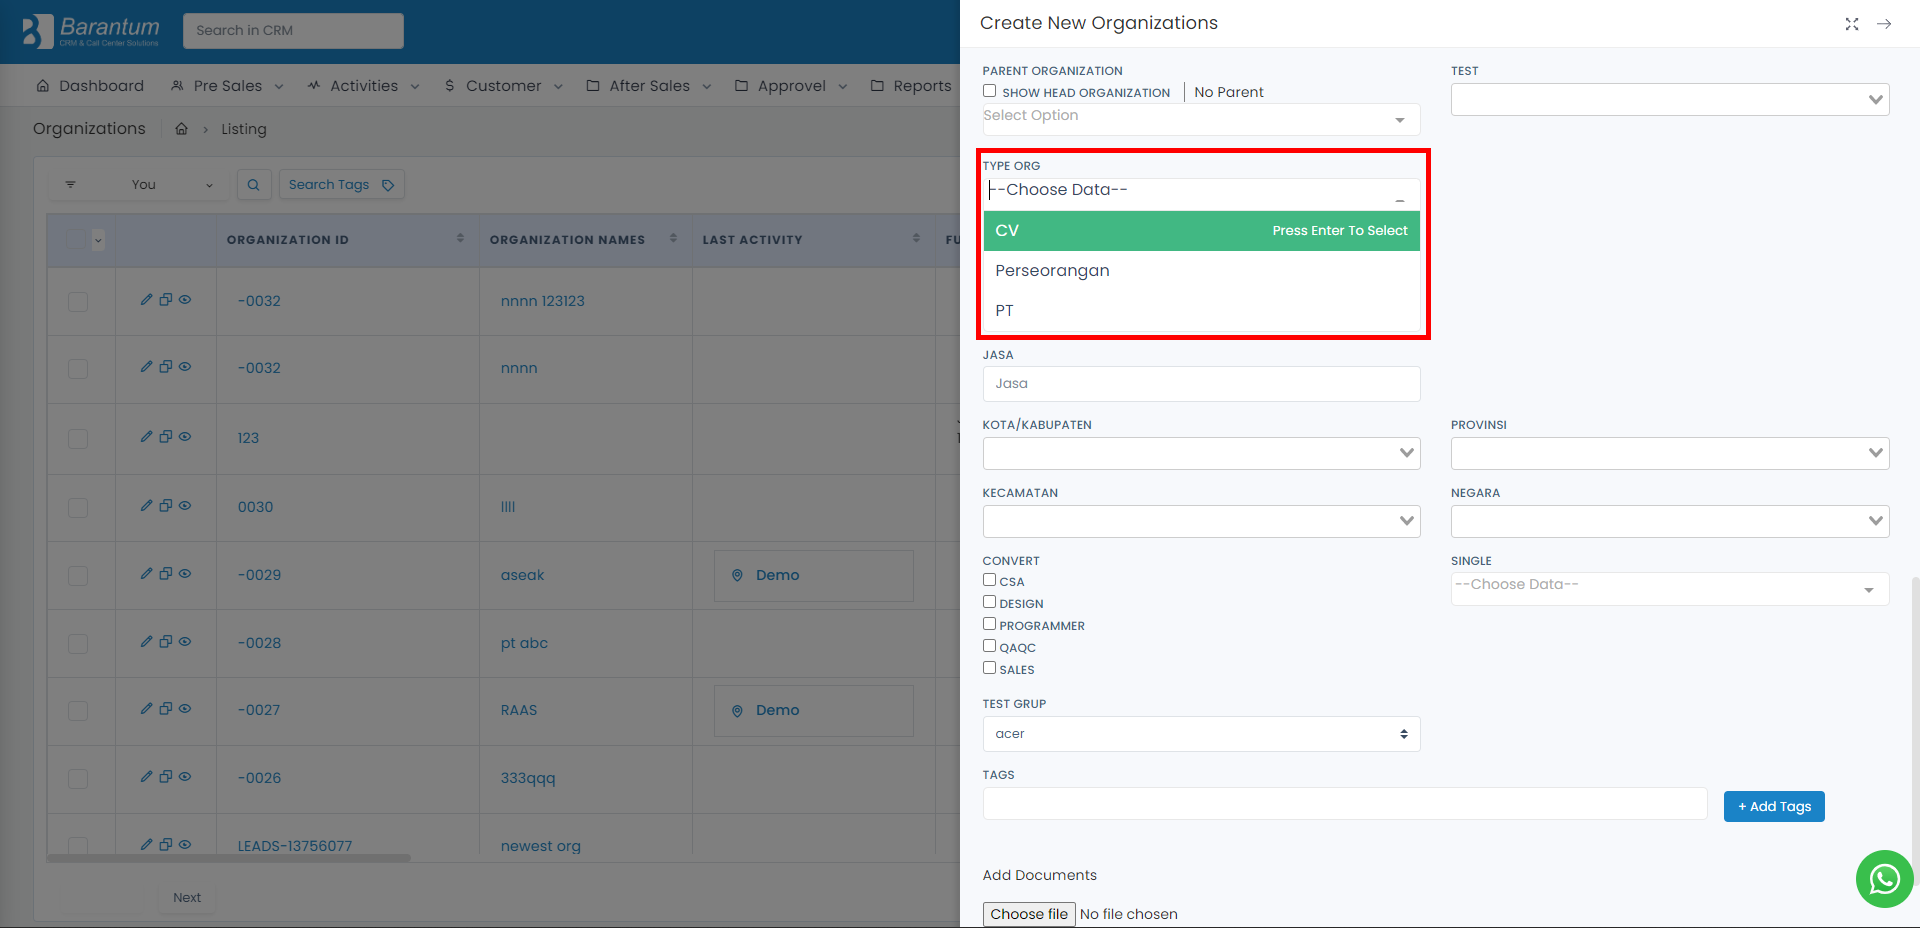Check the PROGRAMMER convert option
This screenshot has height=928, width=1920.
point(989,624)
